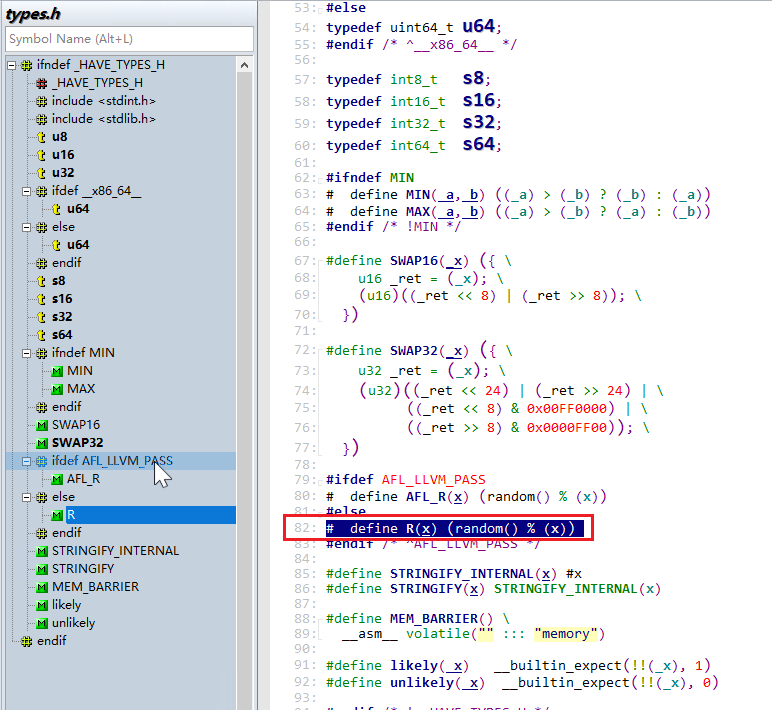Image resolution: width=772 pixels, height=710 pixels.
Task: Collapse the ifndef MIN tree node
Action: click(27, 353)
